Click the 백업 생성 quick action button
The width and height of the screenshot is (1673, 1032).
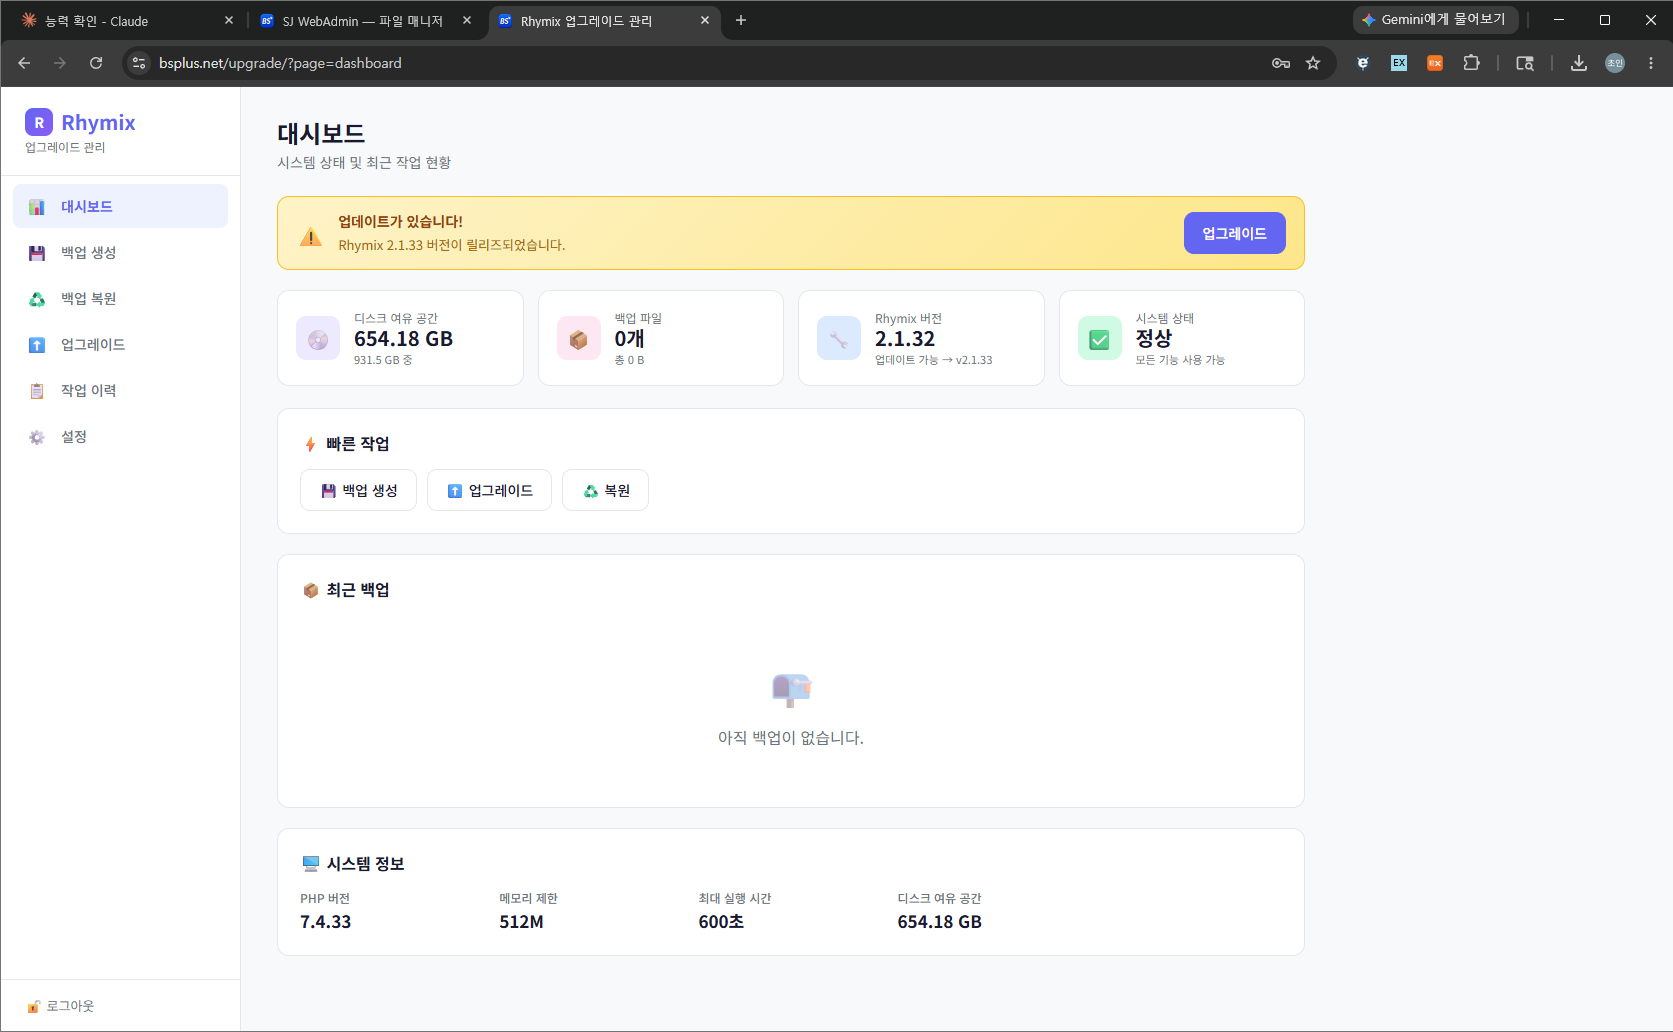[x=358, y=490]
